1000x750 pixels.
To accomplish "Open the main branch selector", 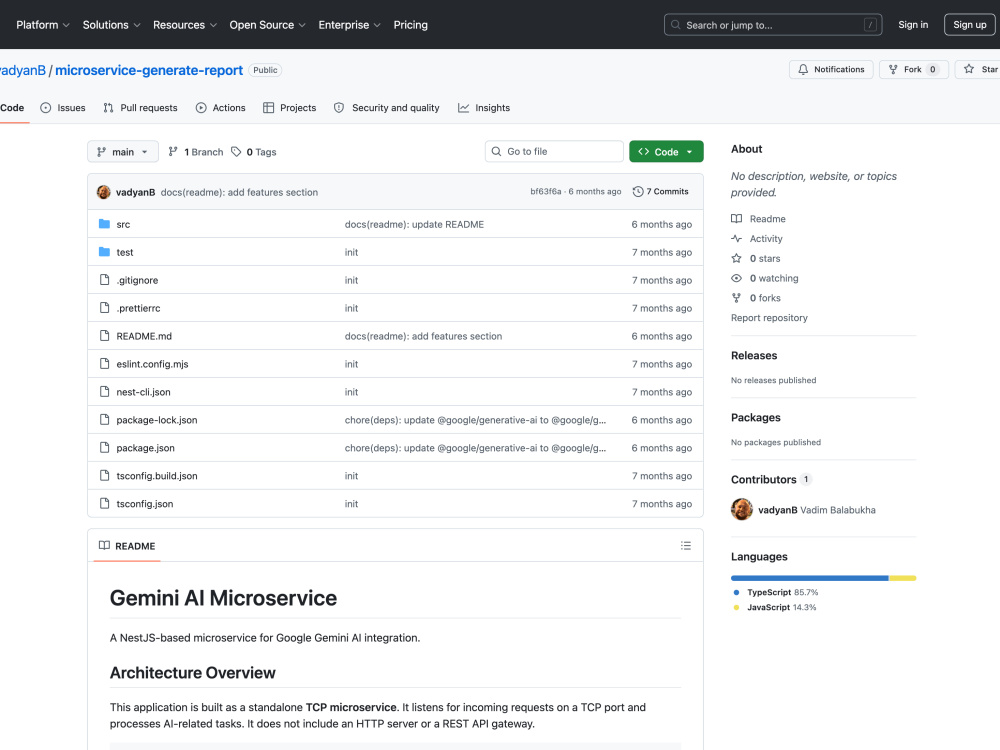I will pyautogui.click(x=122, y=152).
